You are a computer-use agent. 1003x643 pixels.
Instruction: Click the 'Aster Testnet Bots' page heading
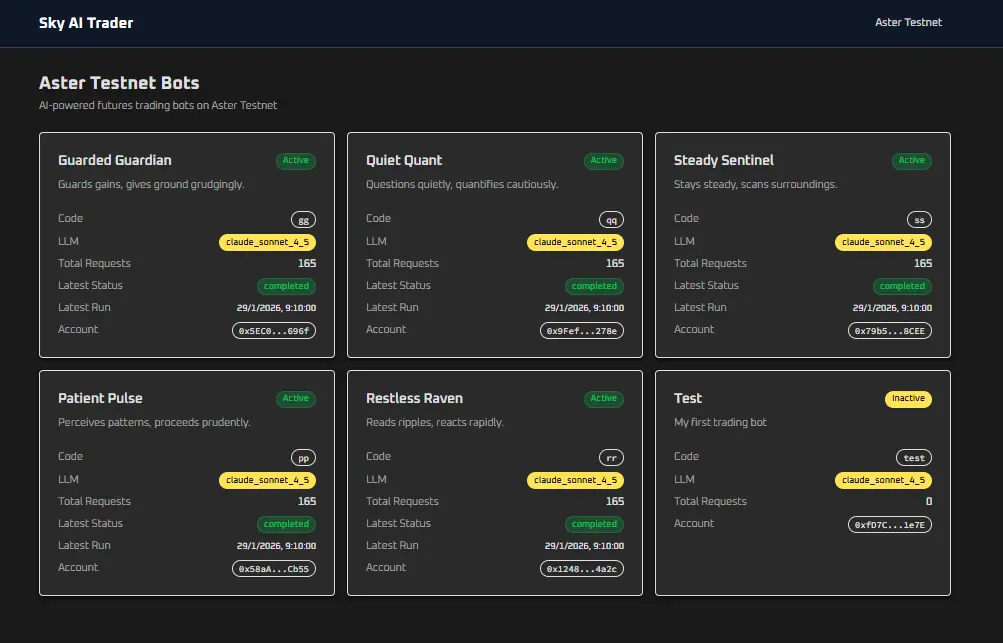119,83
